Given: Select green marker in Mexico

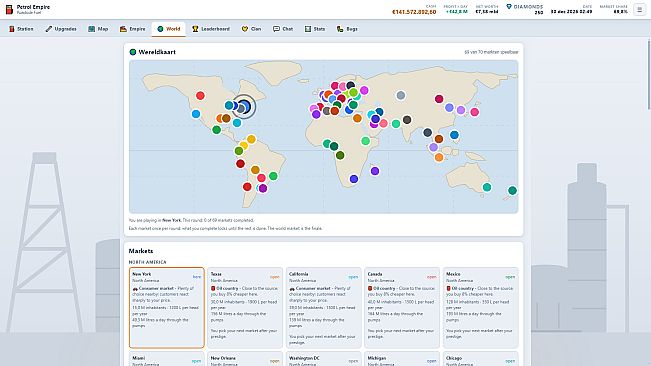Looking at the screenshot, I should [x=216, y=130].
